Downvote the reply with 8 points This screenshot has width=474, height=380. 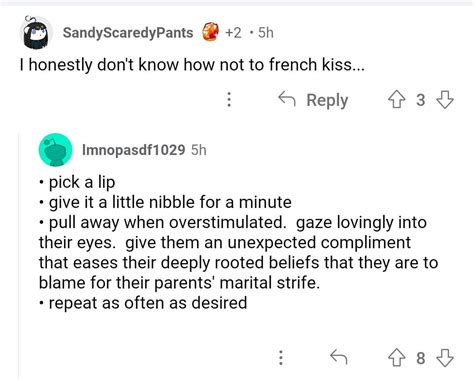pos(445,358)
